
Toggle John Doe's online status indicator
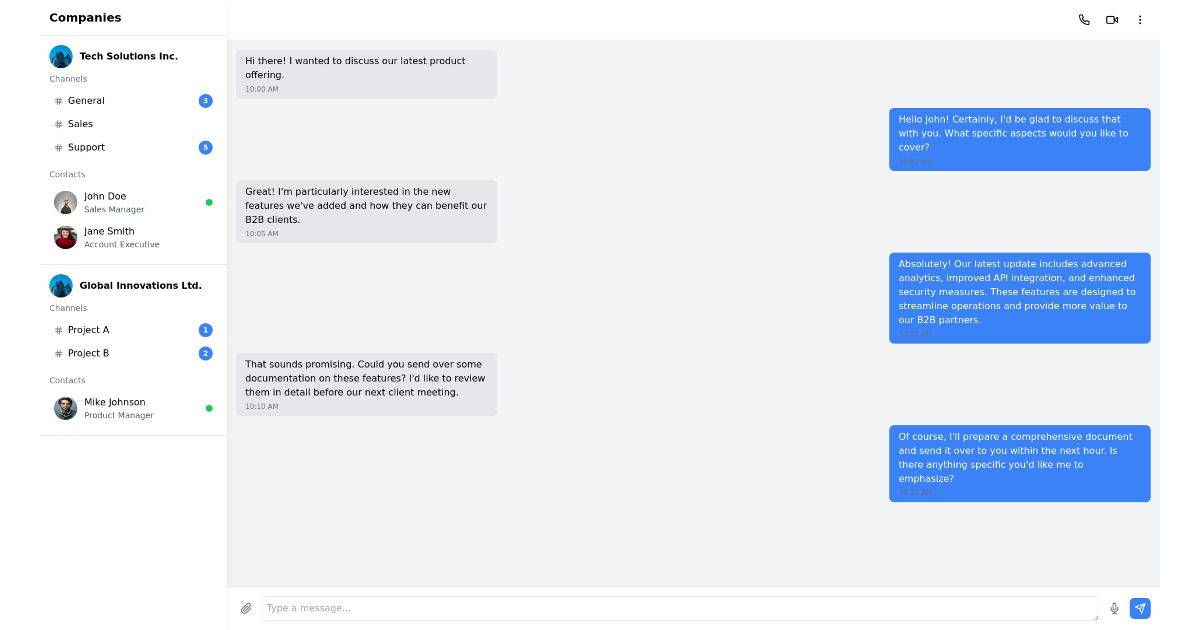coord(209,202)
